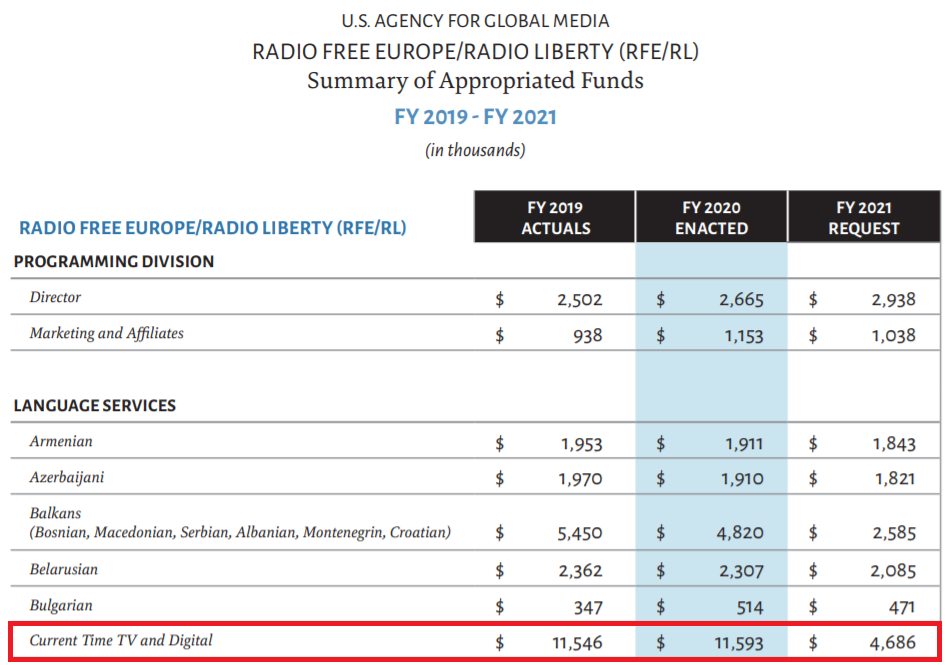
Task: Click the 'U.S. AGENCY FOR GLOBAL MEDIA' heading
Action: 475,21
